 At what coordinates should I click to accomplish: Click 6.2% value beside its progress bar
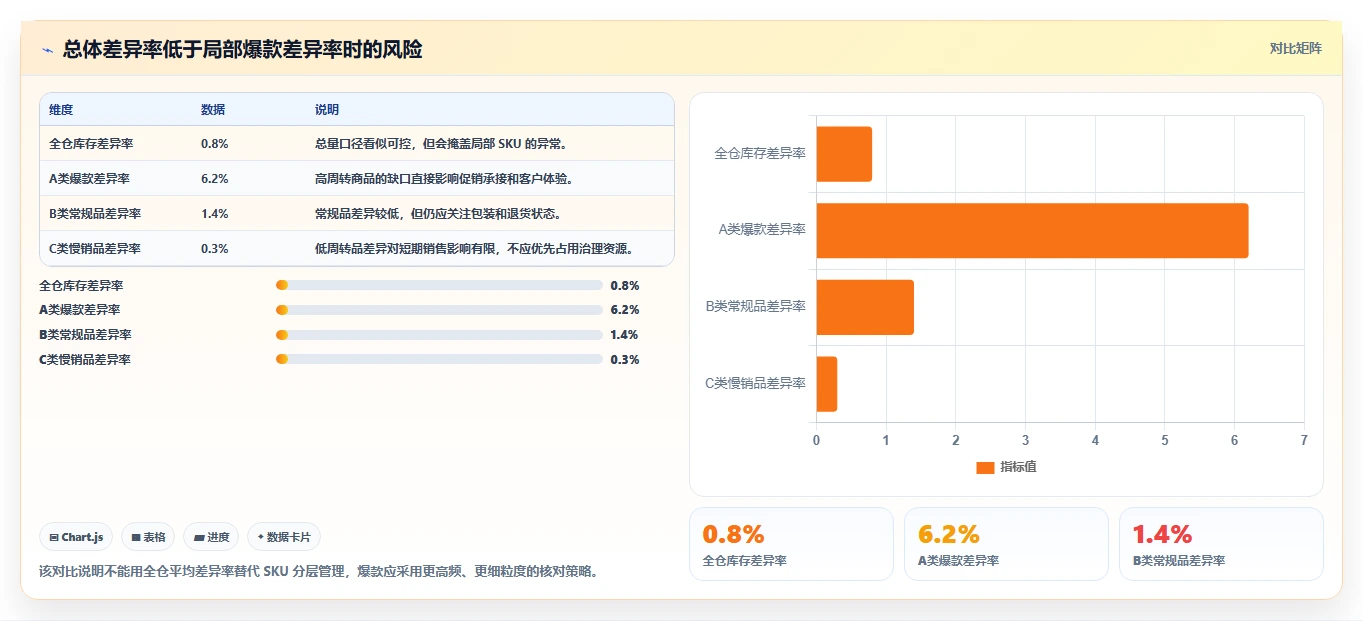pos(625,310)
